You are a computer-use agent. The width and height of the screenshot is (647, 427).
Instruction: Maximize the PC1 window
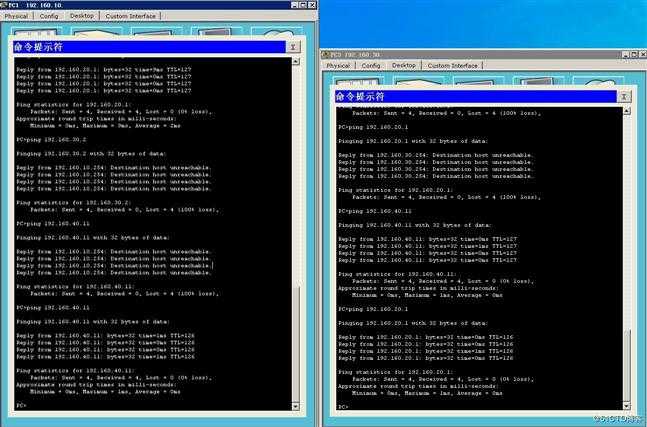[x=303, y=5]
